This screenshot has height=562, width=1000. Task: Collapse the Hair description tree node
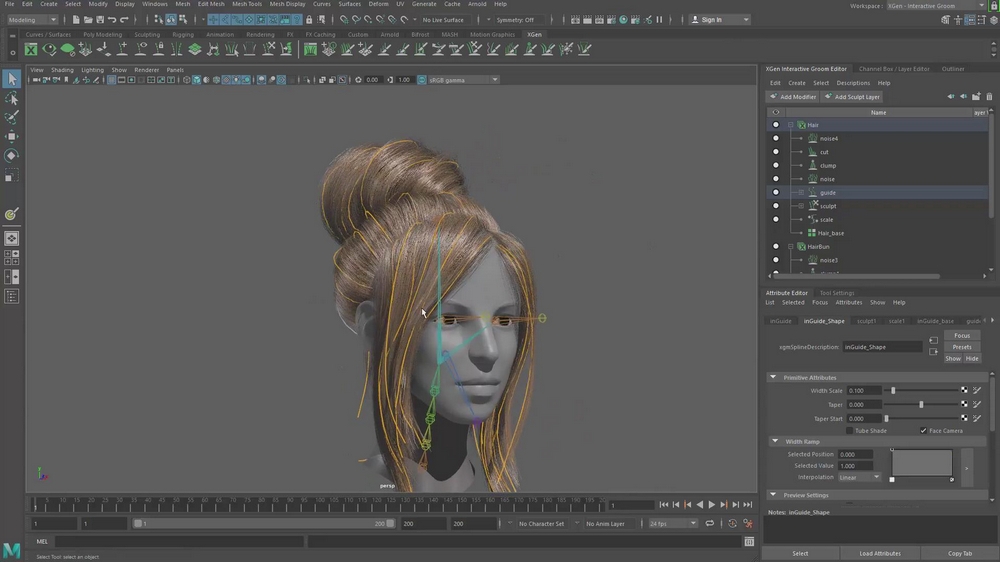pos(790,125)
